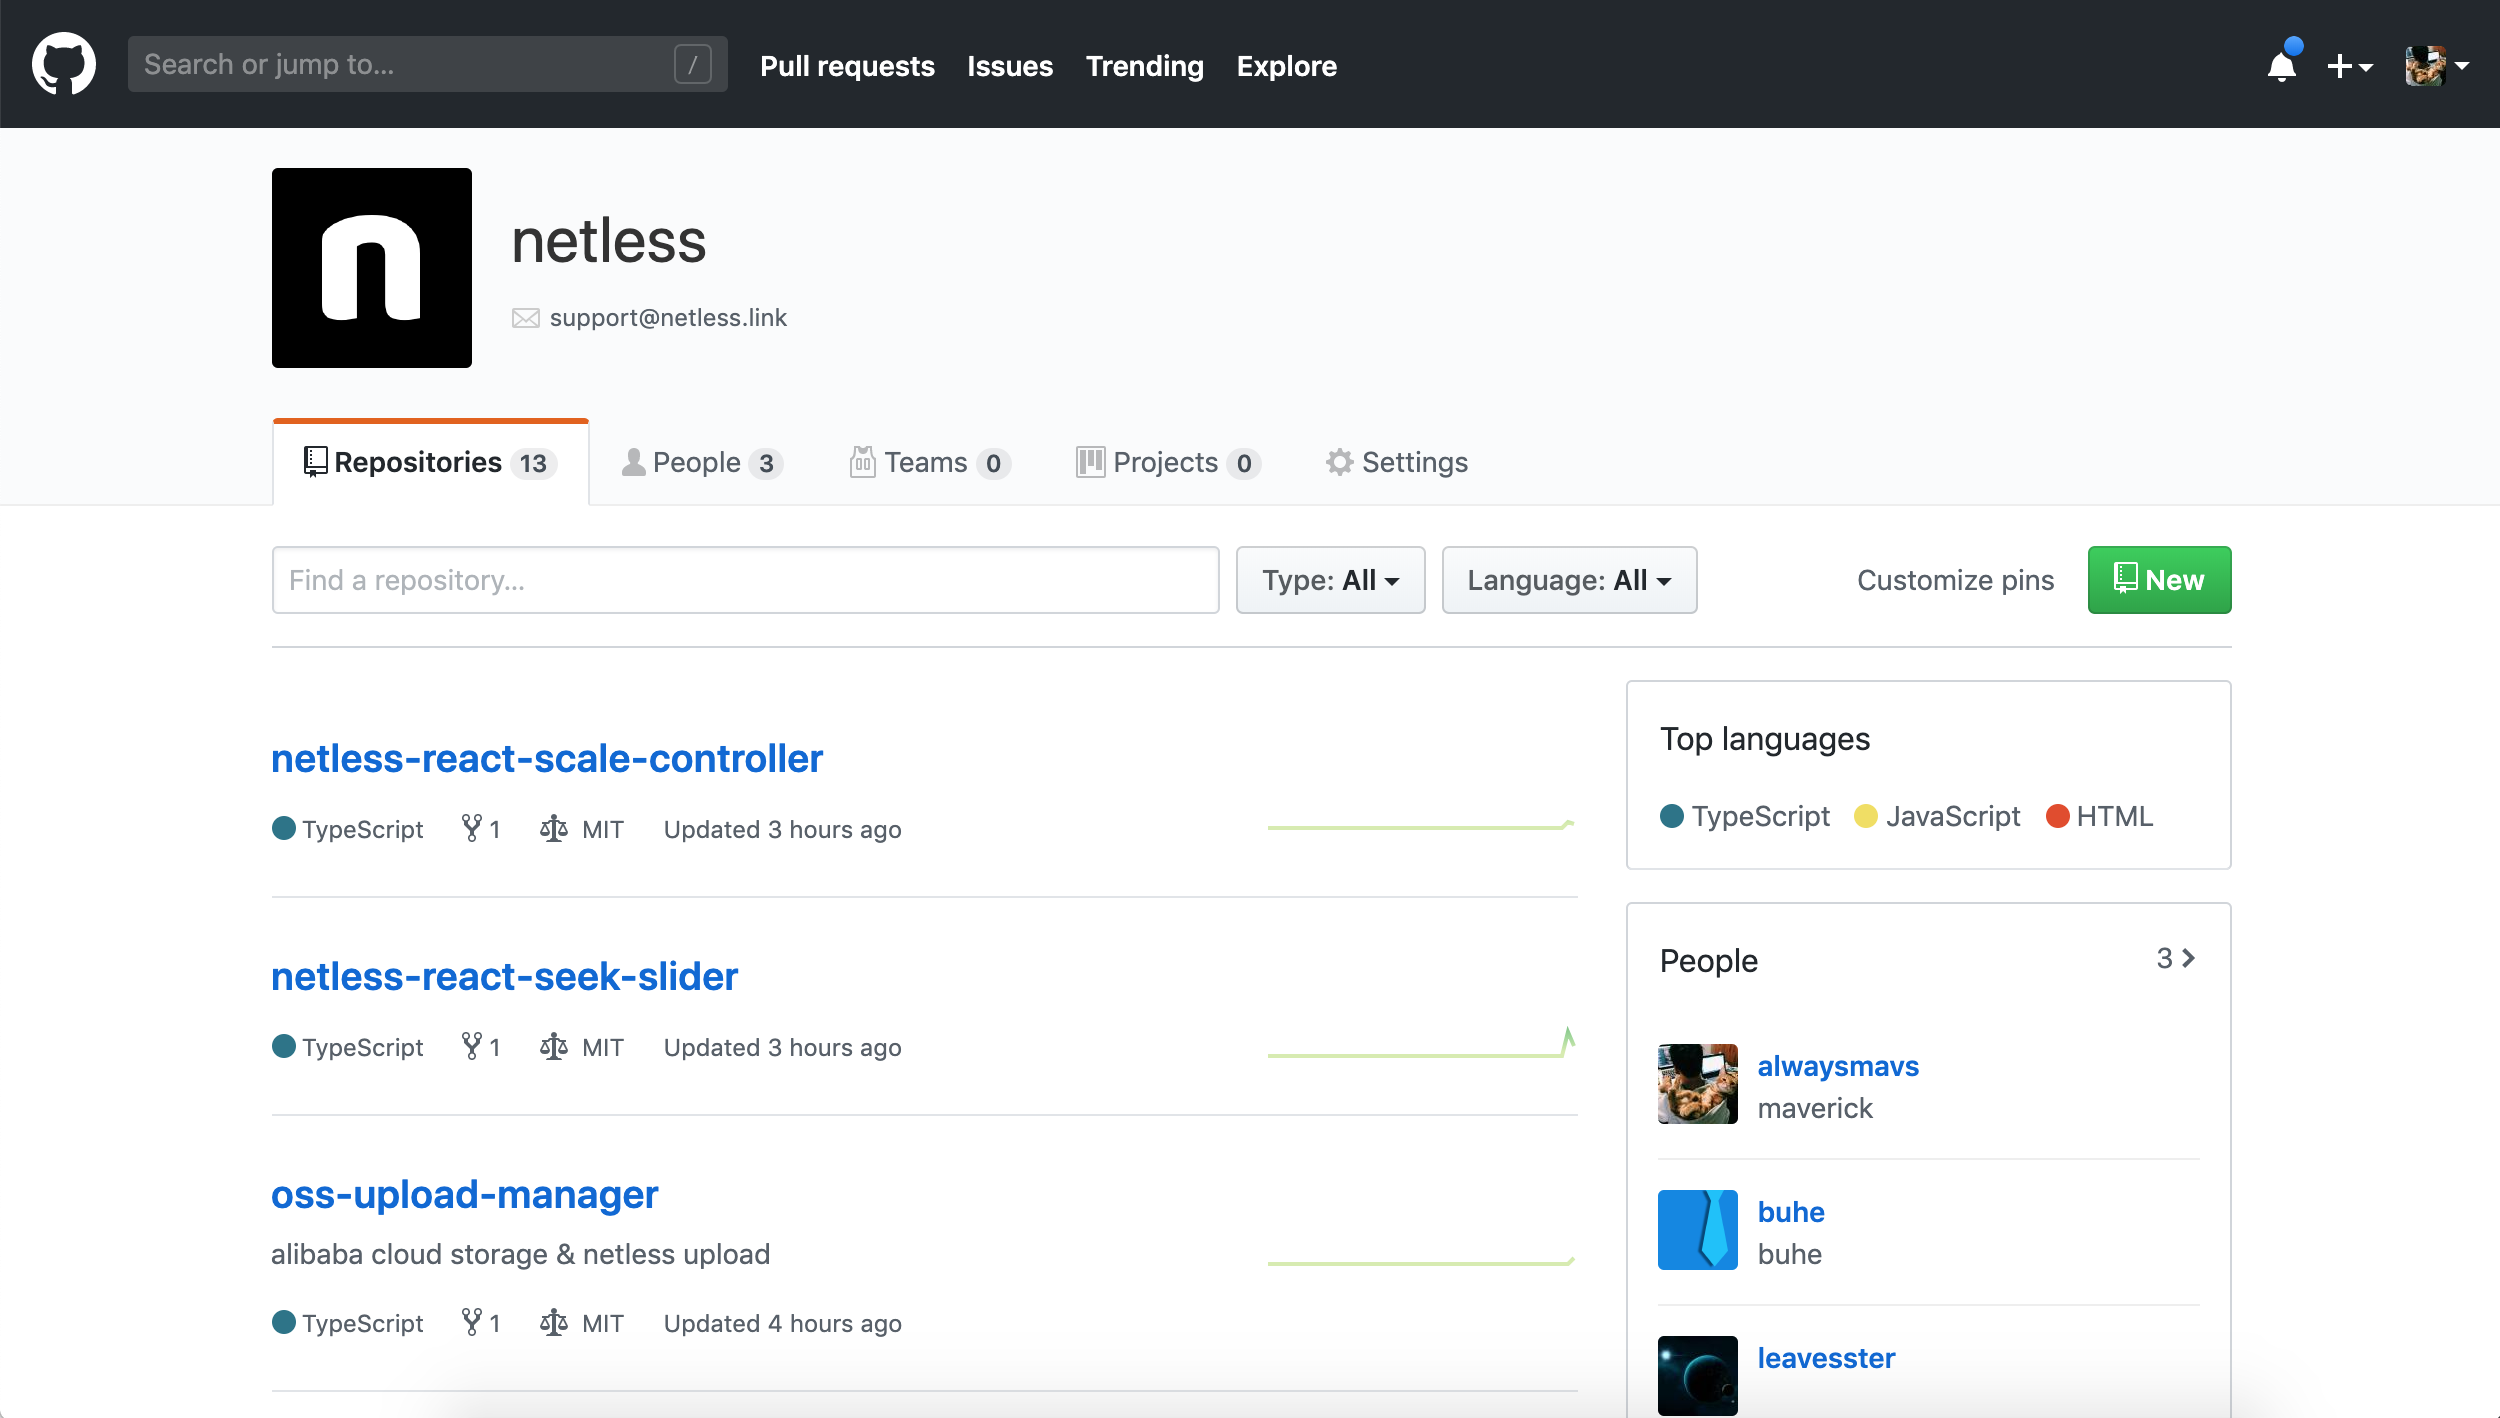Click the slash shortcut icon in search box
This screenshot has height=1418, width=2500.
click(x=692, y=64)
